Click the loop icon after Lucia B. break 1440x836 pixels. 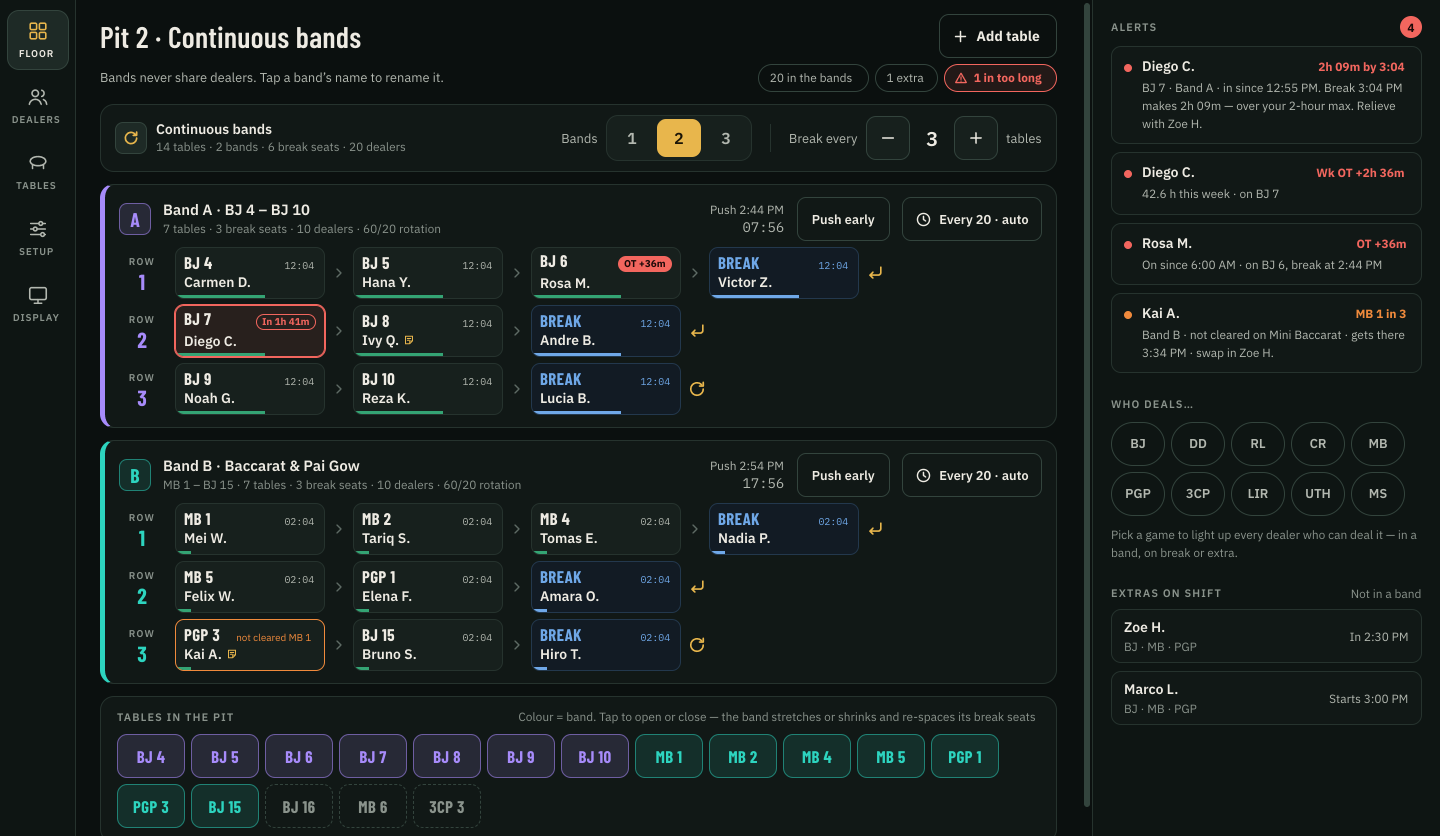coord(697,388)
